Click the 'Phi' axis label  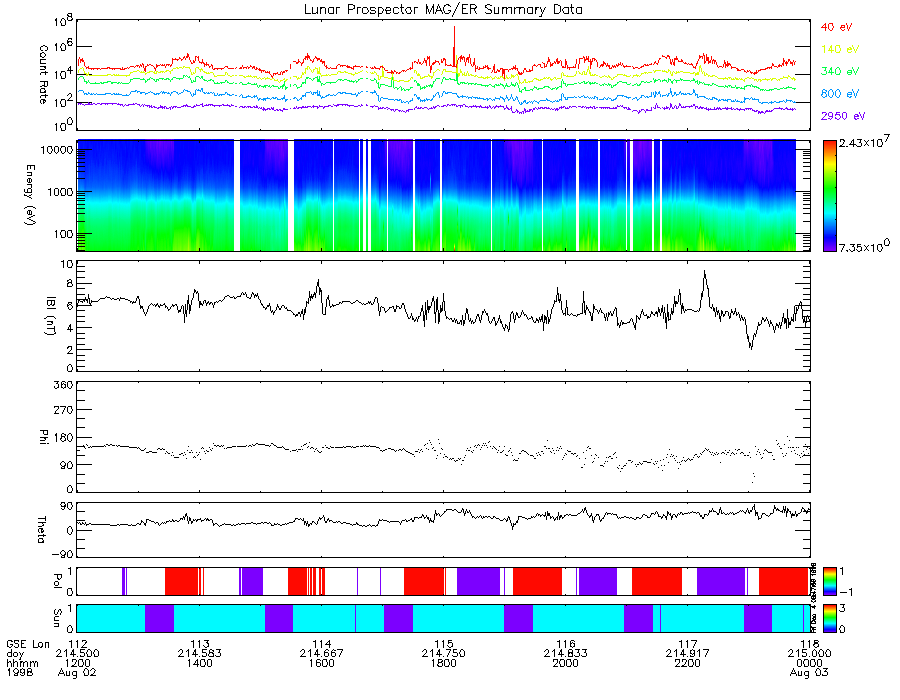pos(43,437)
